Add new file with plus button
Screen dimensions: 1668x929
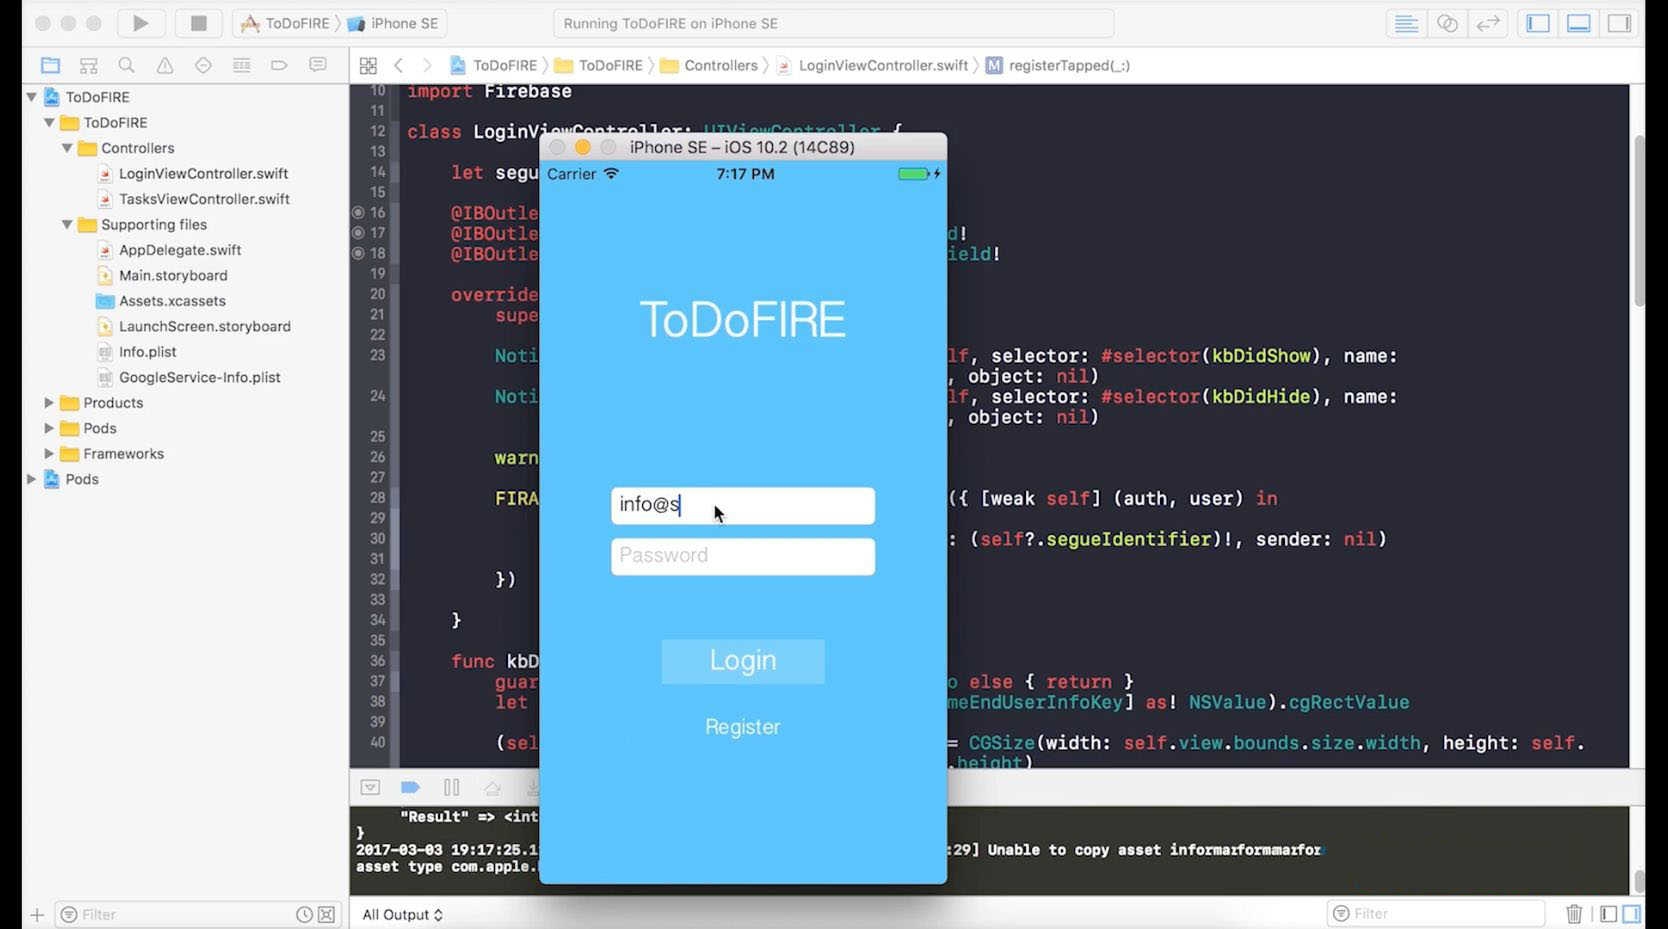click(x=37, y=914)
